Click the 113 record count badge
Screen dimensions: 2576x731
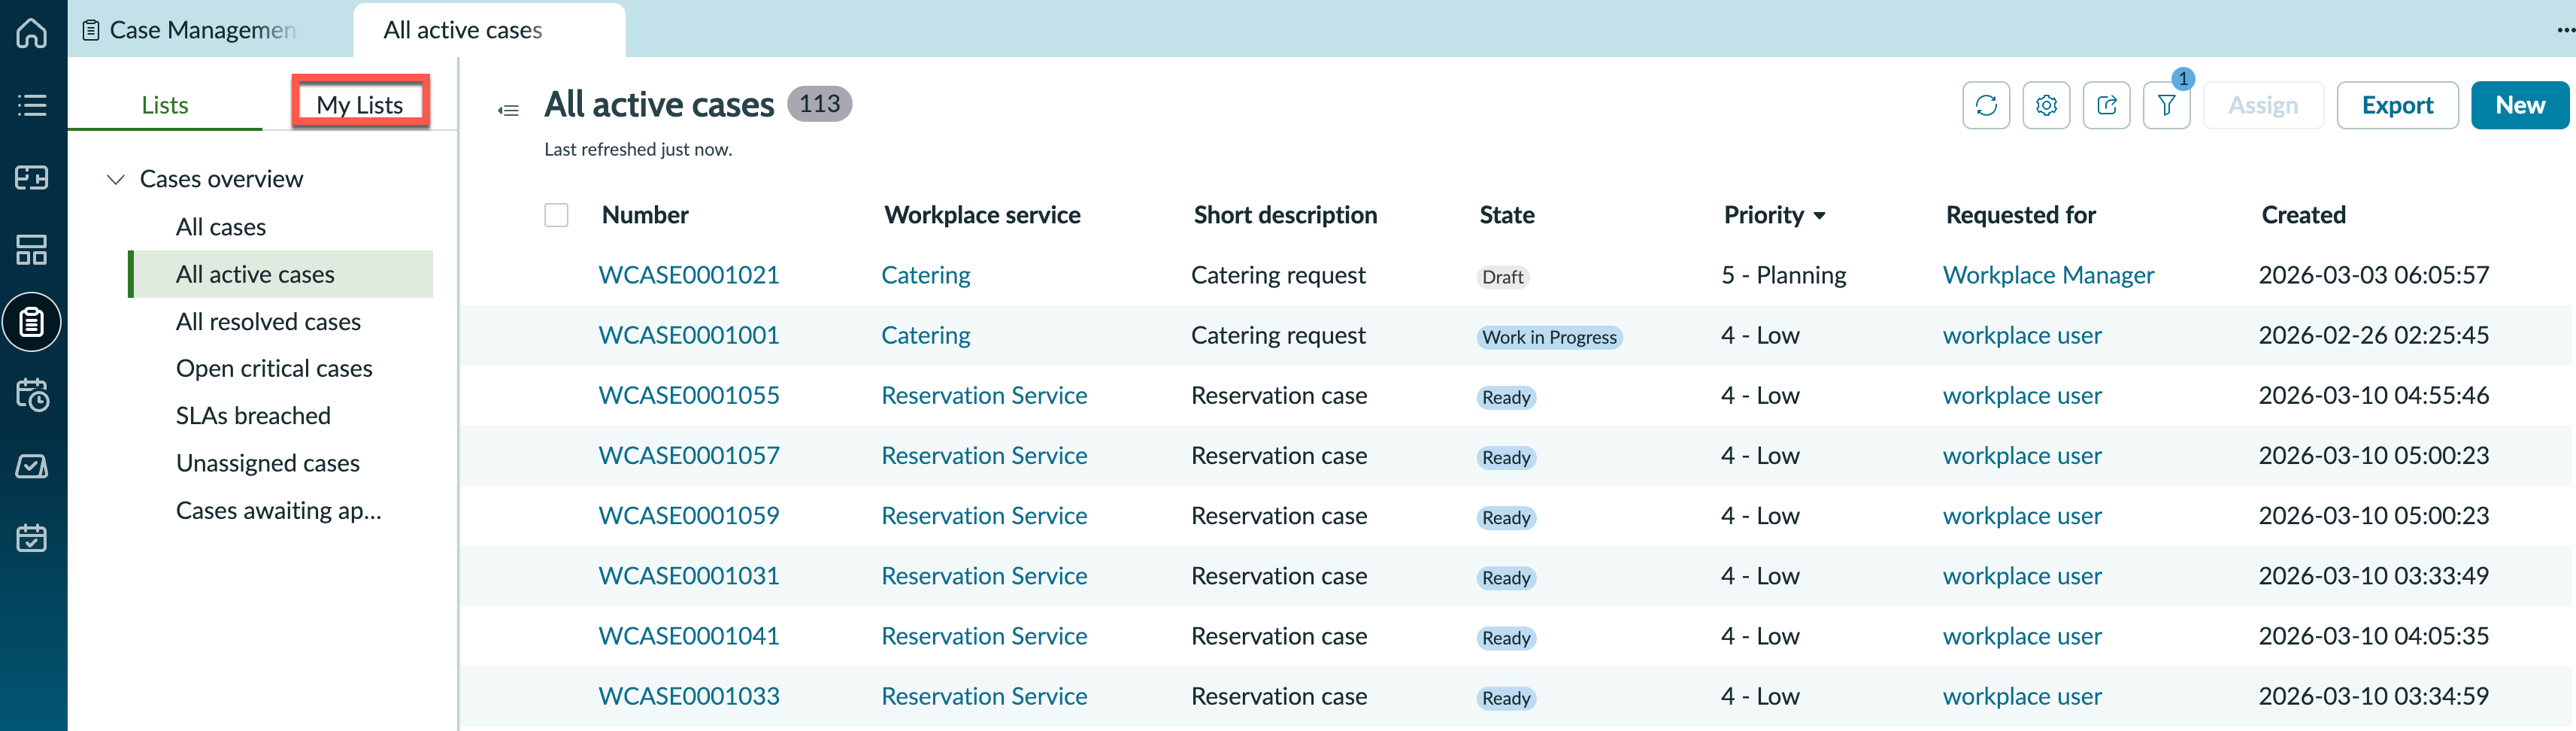[x=819, y=104]
